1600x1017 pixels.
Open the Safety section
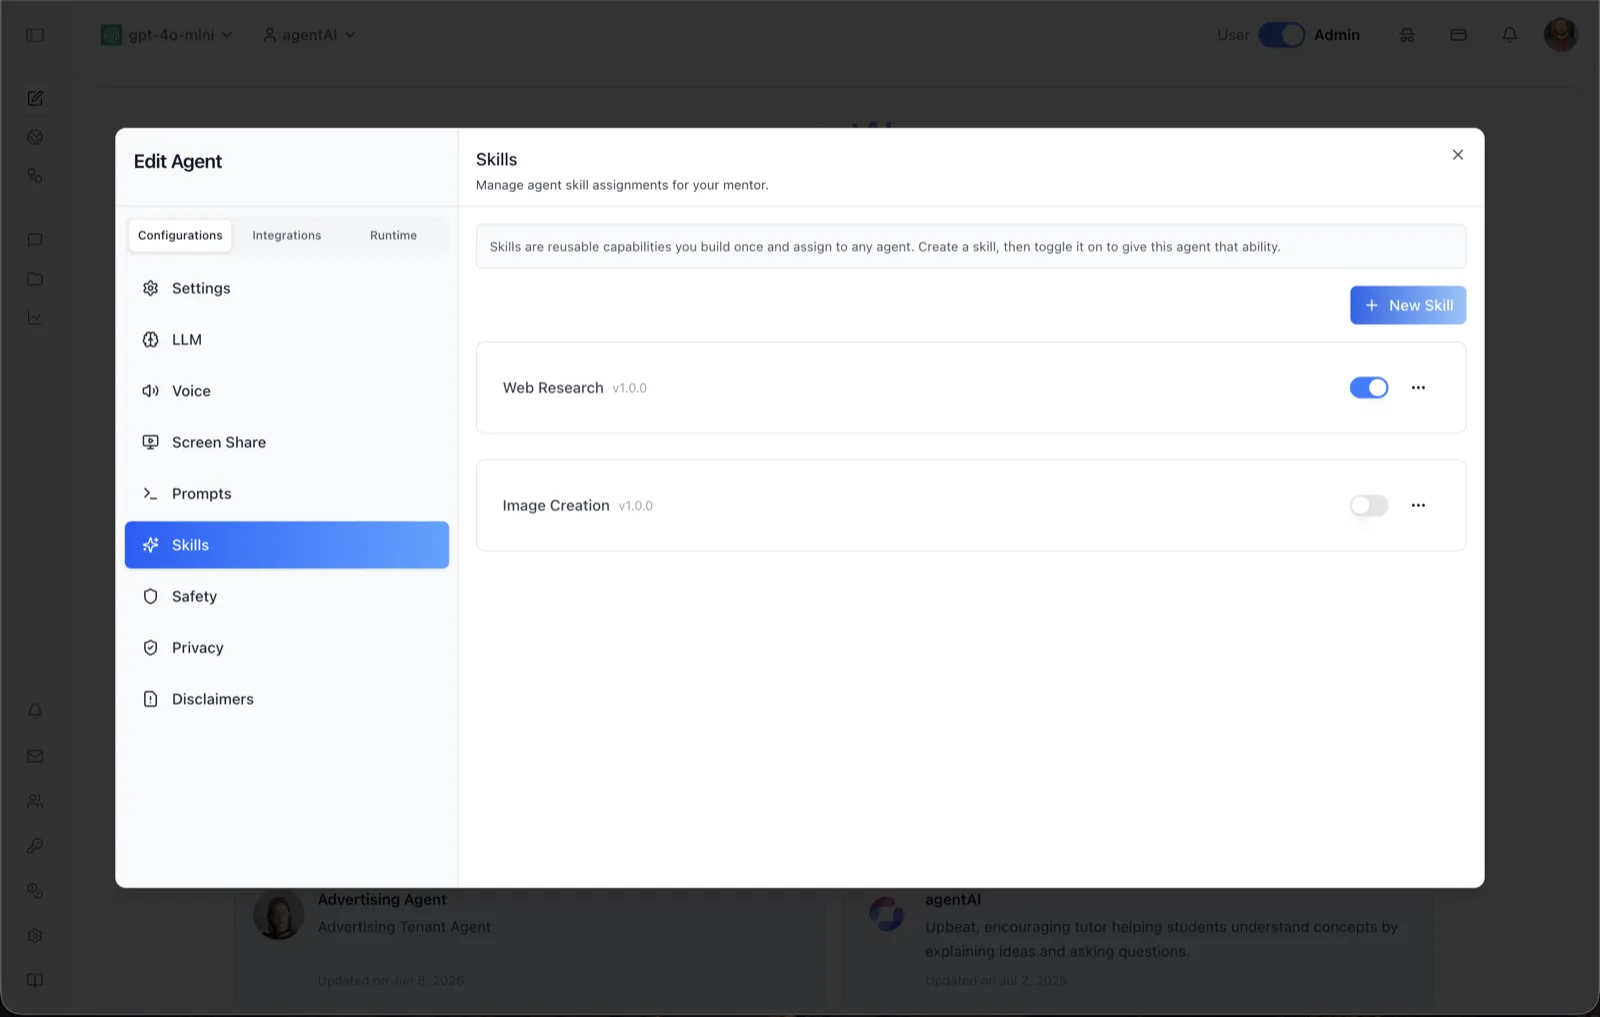[287, 597]
